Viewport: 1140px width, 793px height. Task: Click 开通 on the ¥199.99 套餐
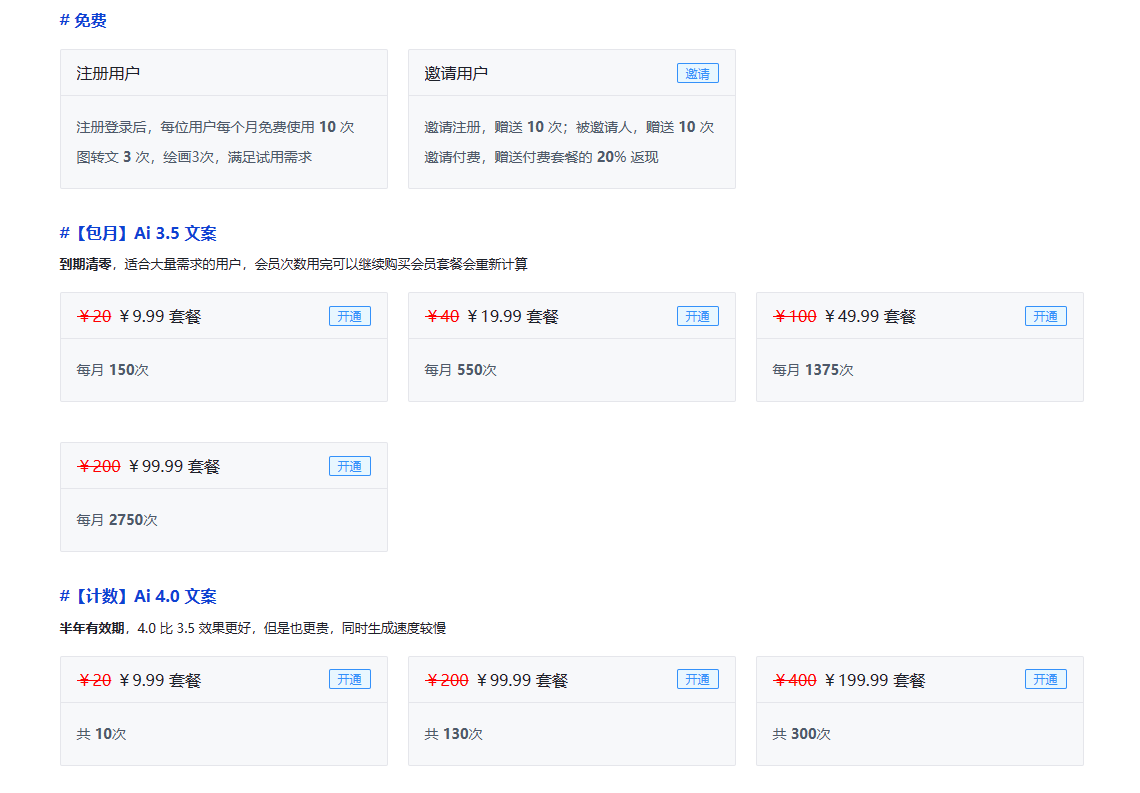[1045, 680]
